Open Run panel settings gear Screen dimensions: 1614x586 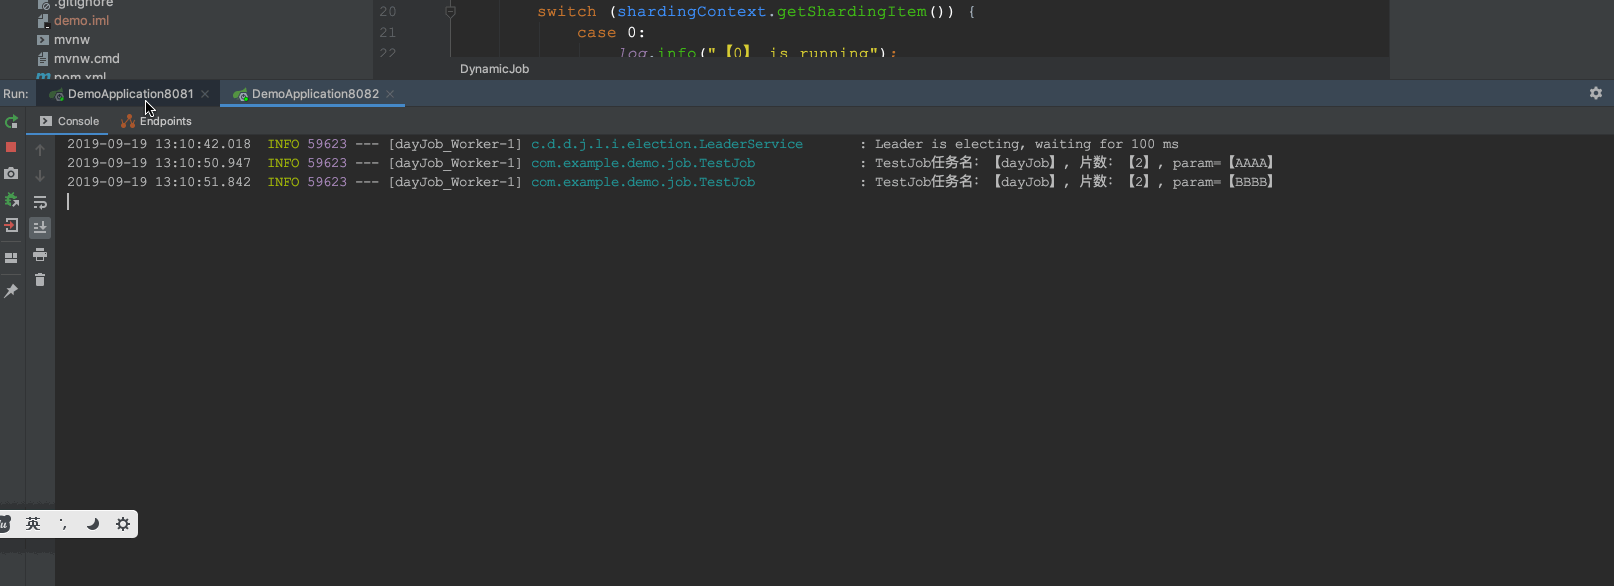click(x=1595, y=93)
